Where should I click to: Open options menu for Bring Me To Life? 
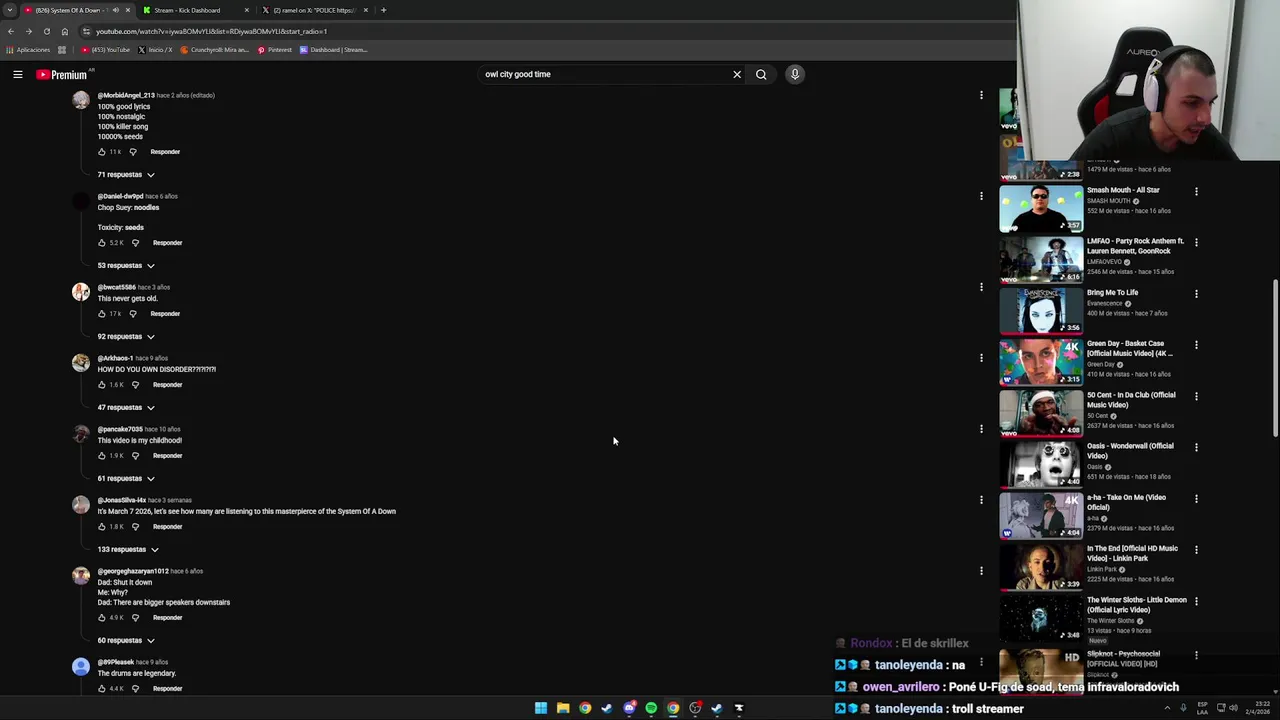pos(1196,294)
